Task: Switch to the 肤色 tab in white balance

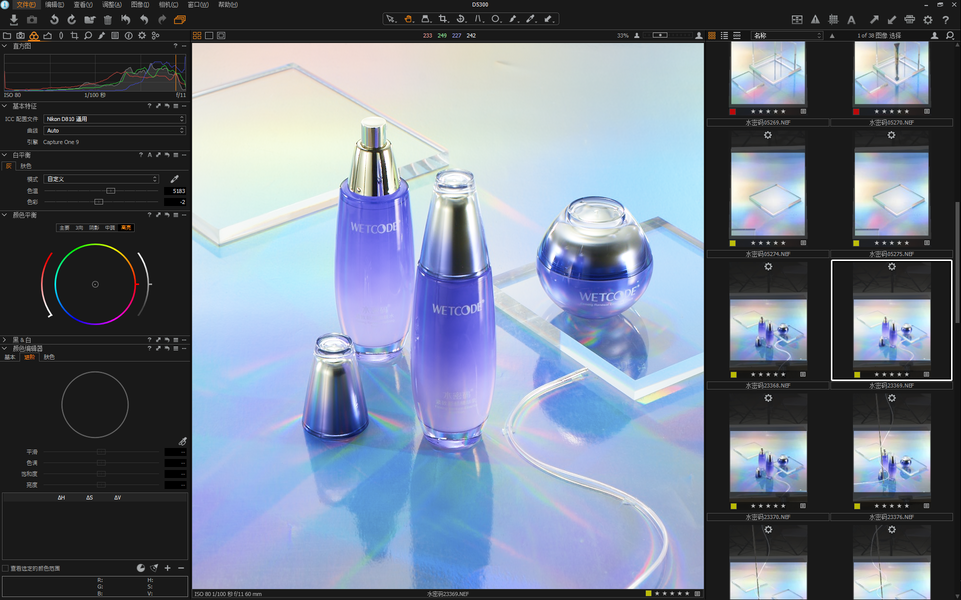Action: pyautogui.click(x=25, y=166)
